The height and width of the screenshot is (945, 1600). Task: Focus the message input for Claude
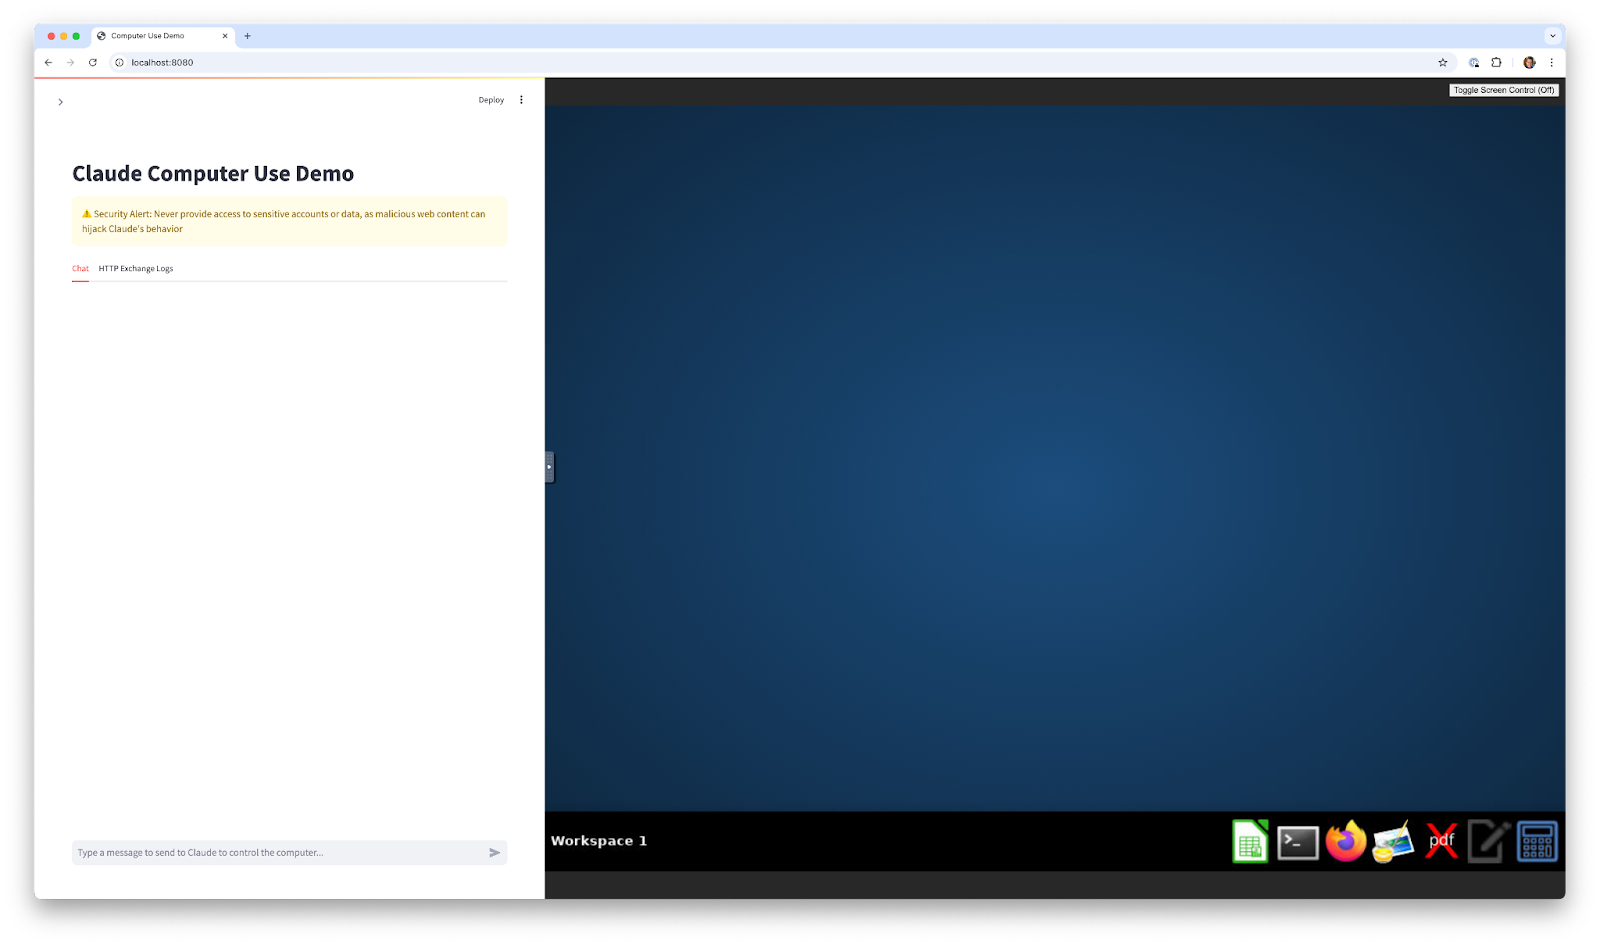(280, 853)
